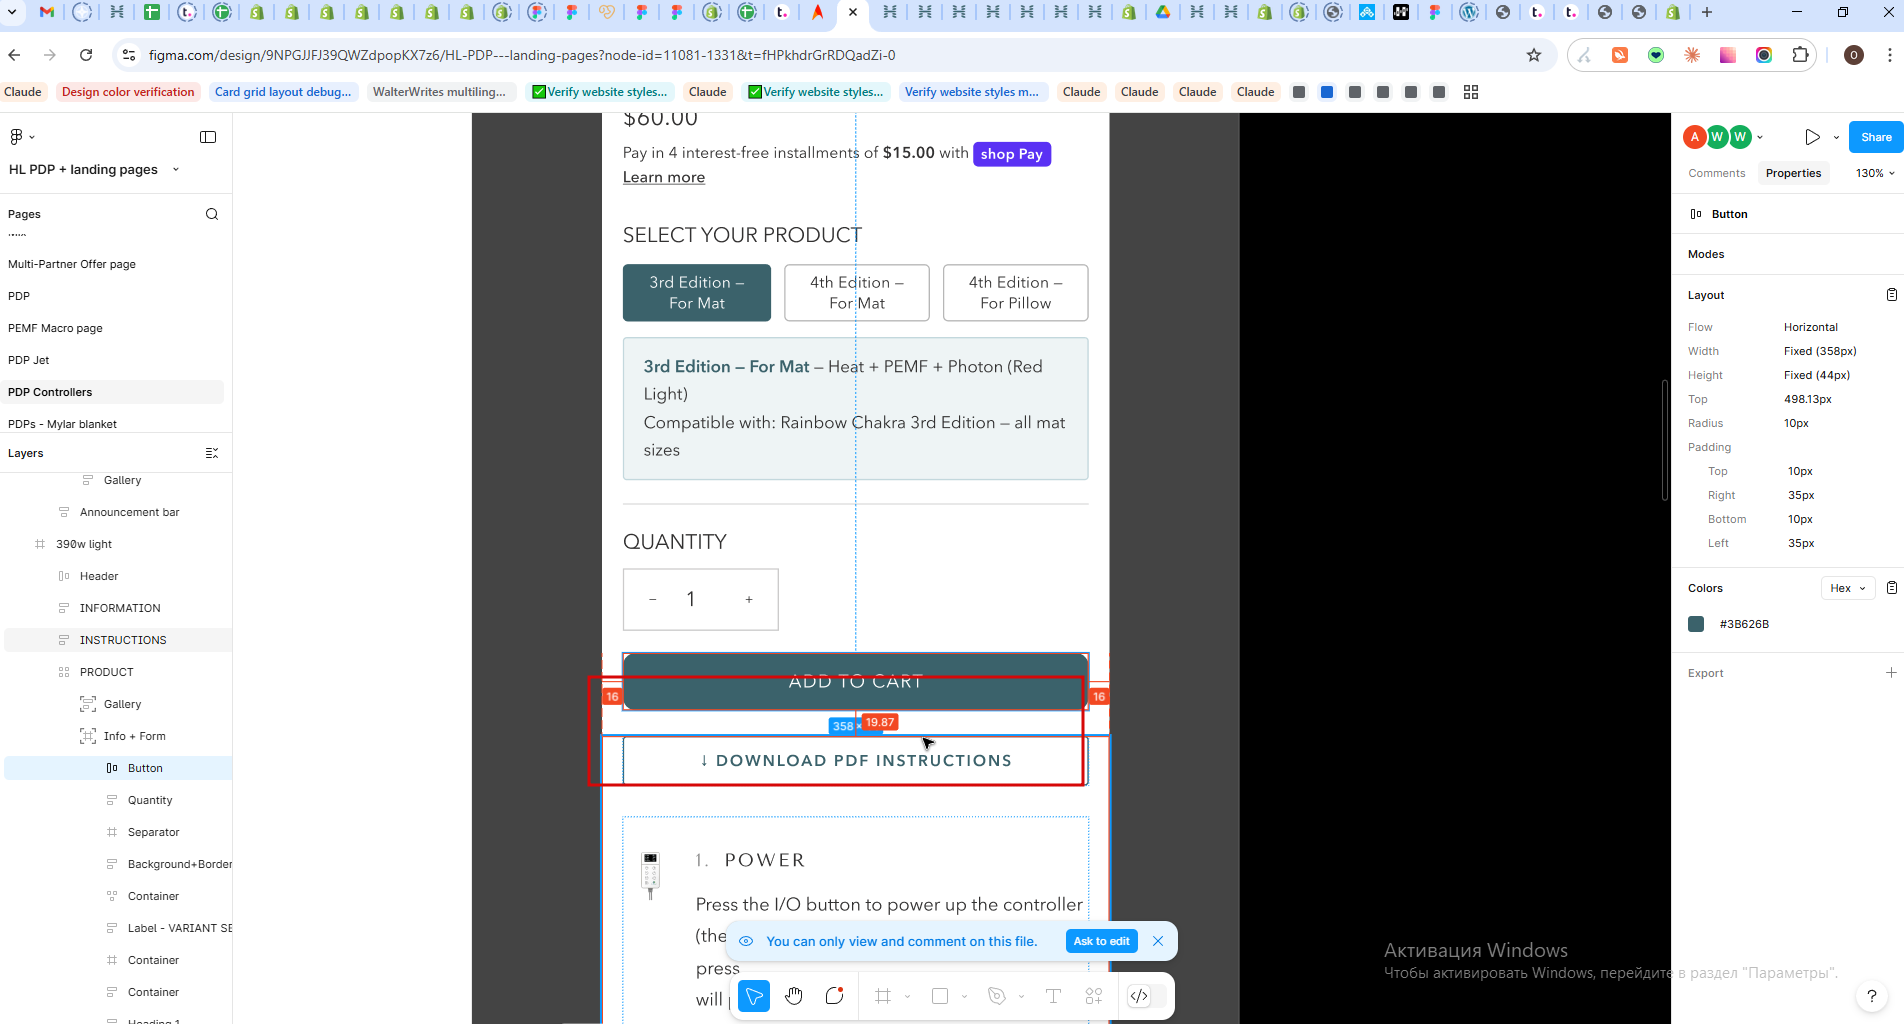Click the Ask to edit button
Screen dimensions: 1904x1024
1101,941
